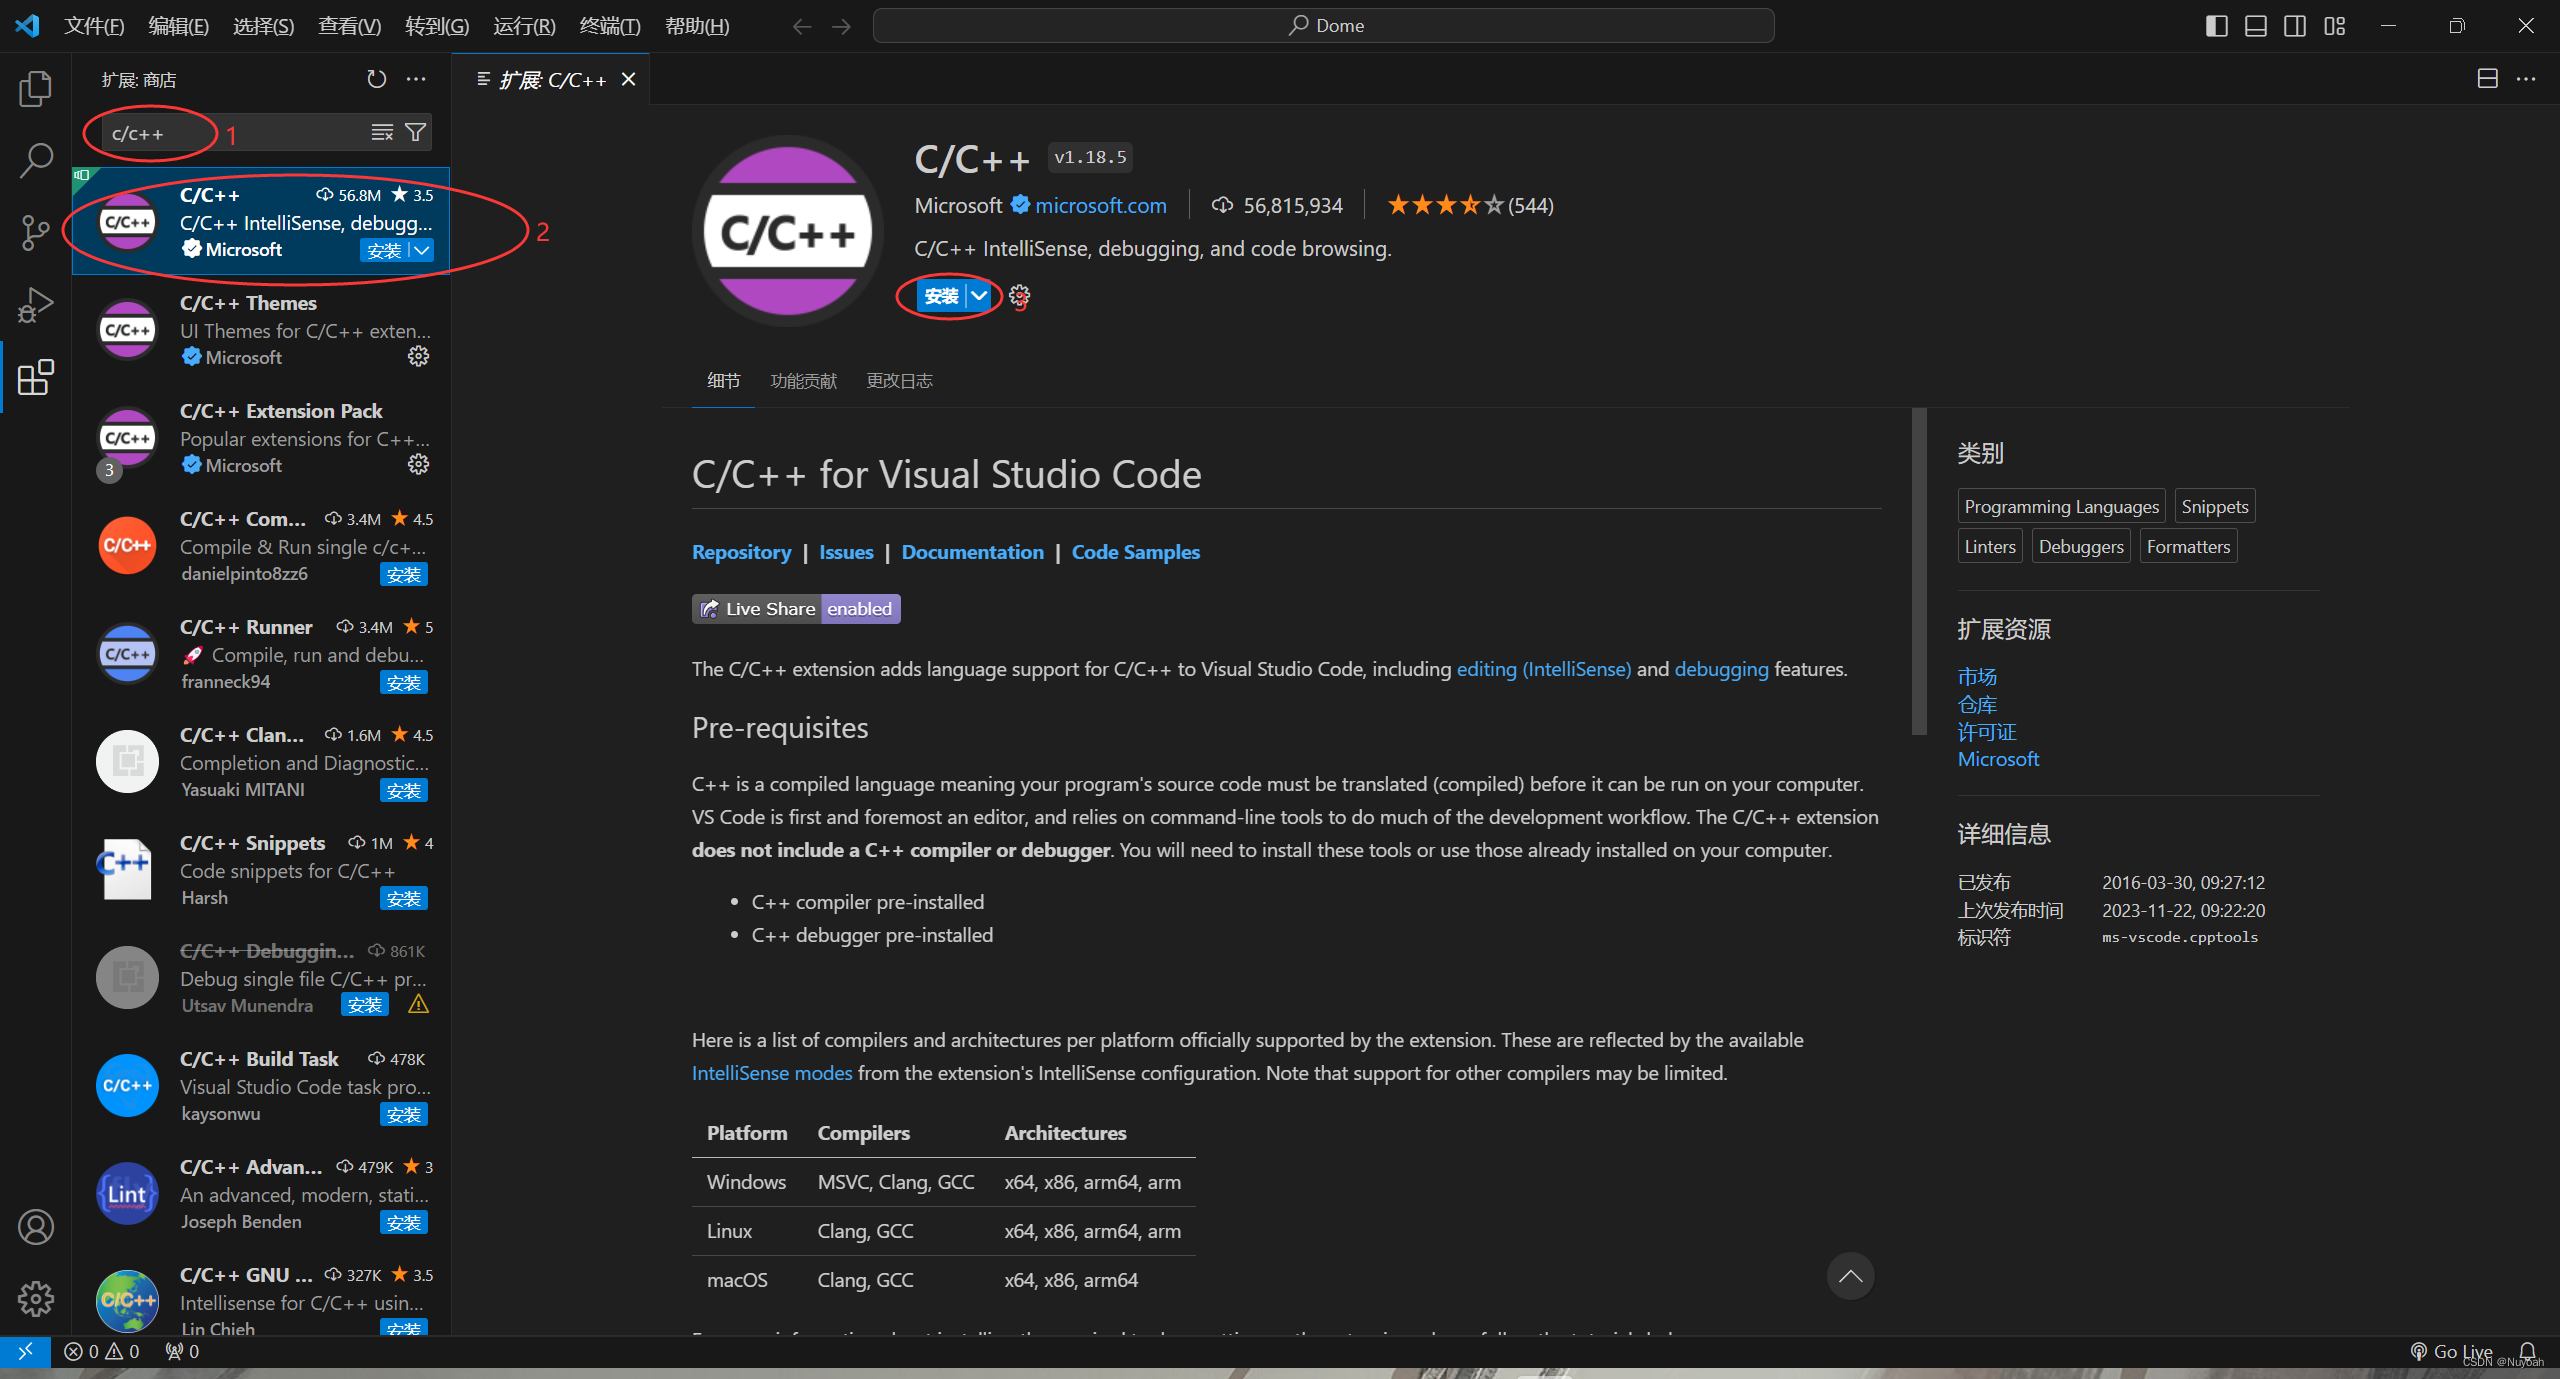Clear the c/c++ search input
Screen dimensions: 2560x1379
[x=382, y=131]
